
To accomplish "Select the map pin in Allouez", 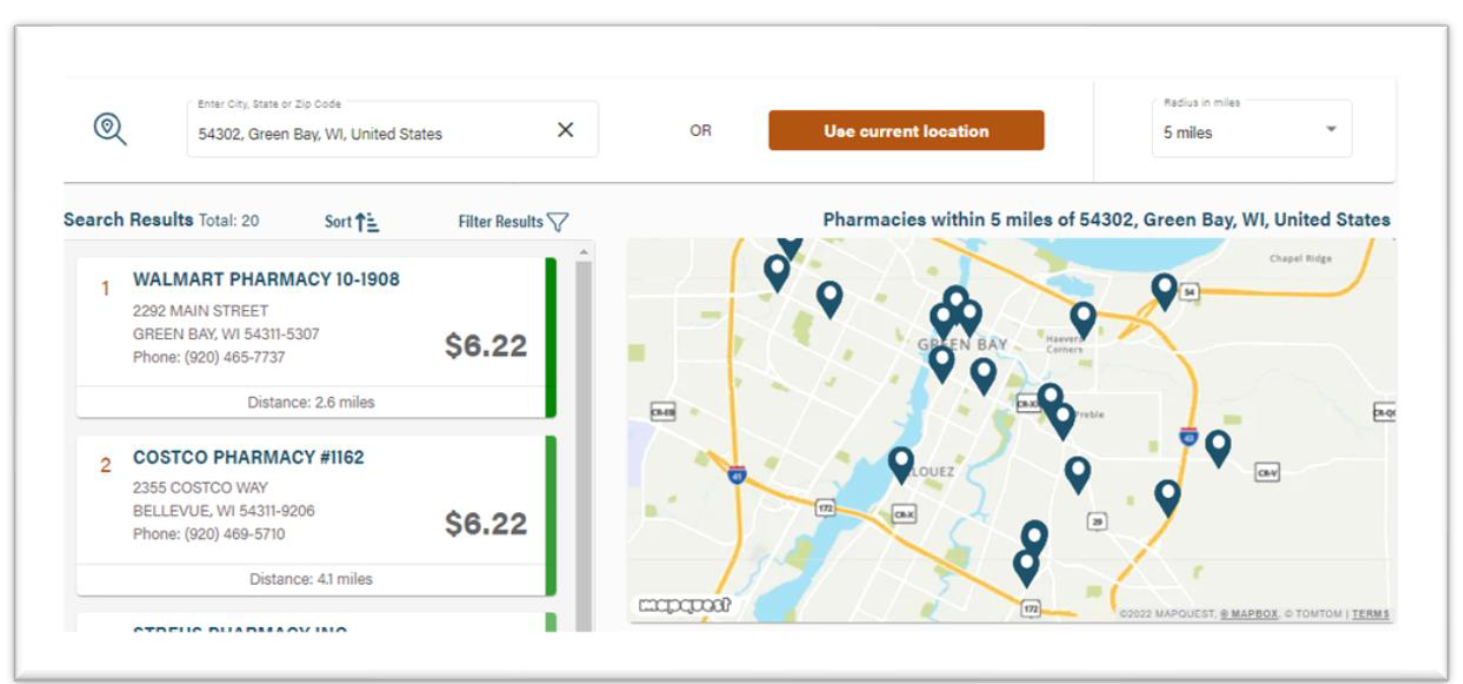I will point(901,463).
